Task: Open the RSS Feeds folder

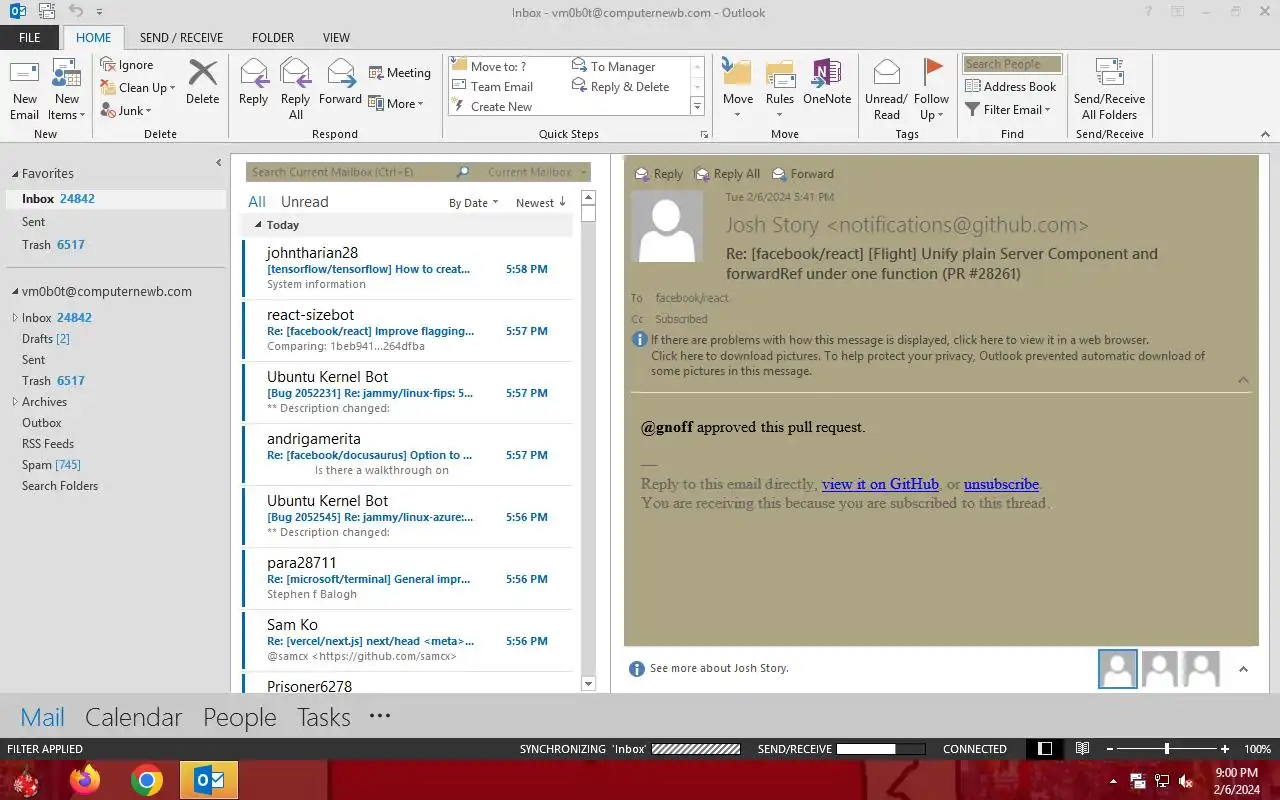Action: click(48, 444)
